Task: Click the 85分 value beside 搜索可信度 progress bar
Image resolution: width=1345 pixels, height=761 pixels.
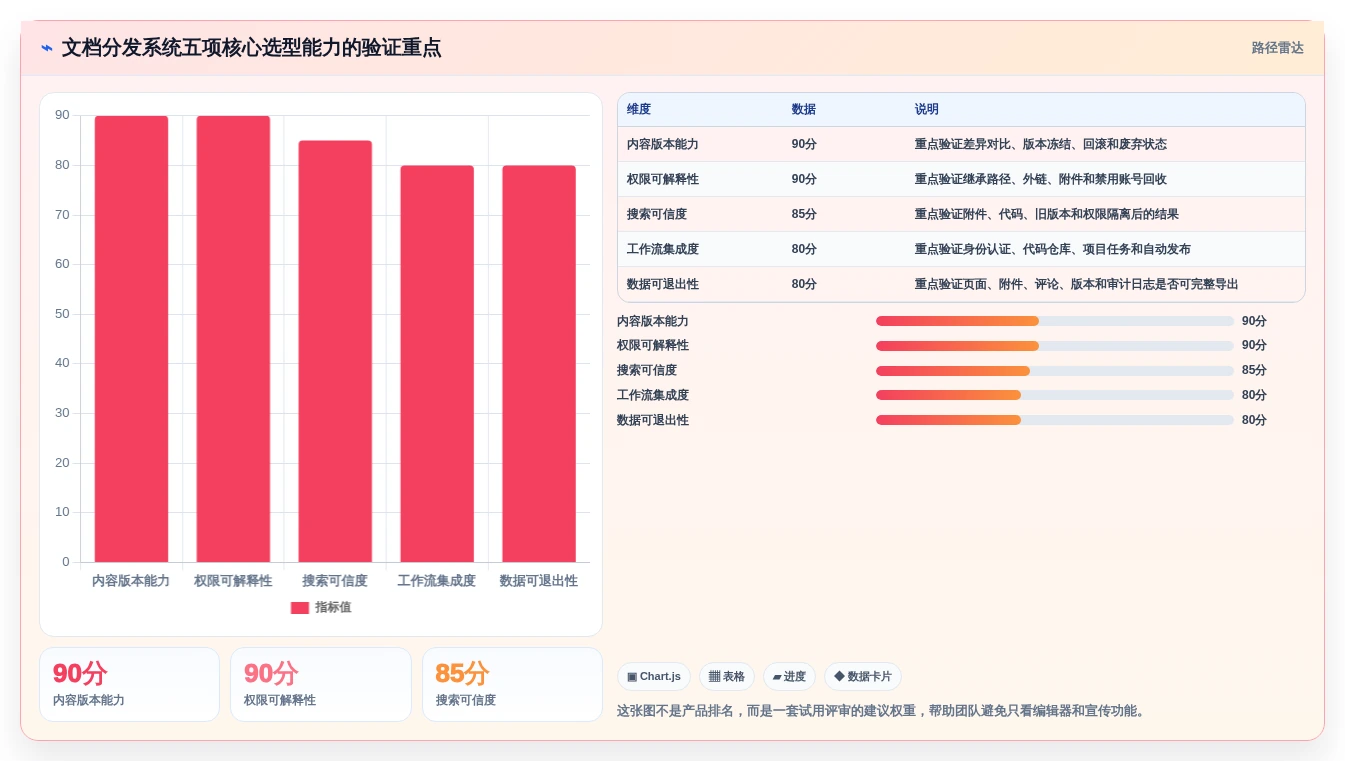Action: pyautogui.click(x=1254, y=371)
